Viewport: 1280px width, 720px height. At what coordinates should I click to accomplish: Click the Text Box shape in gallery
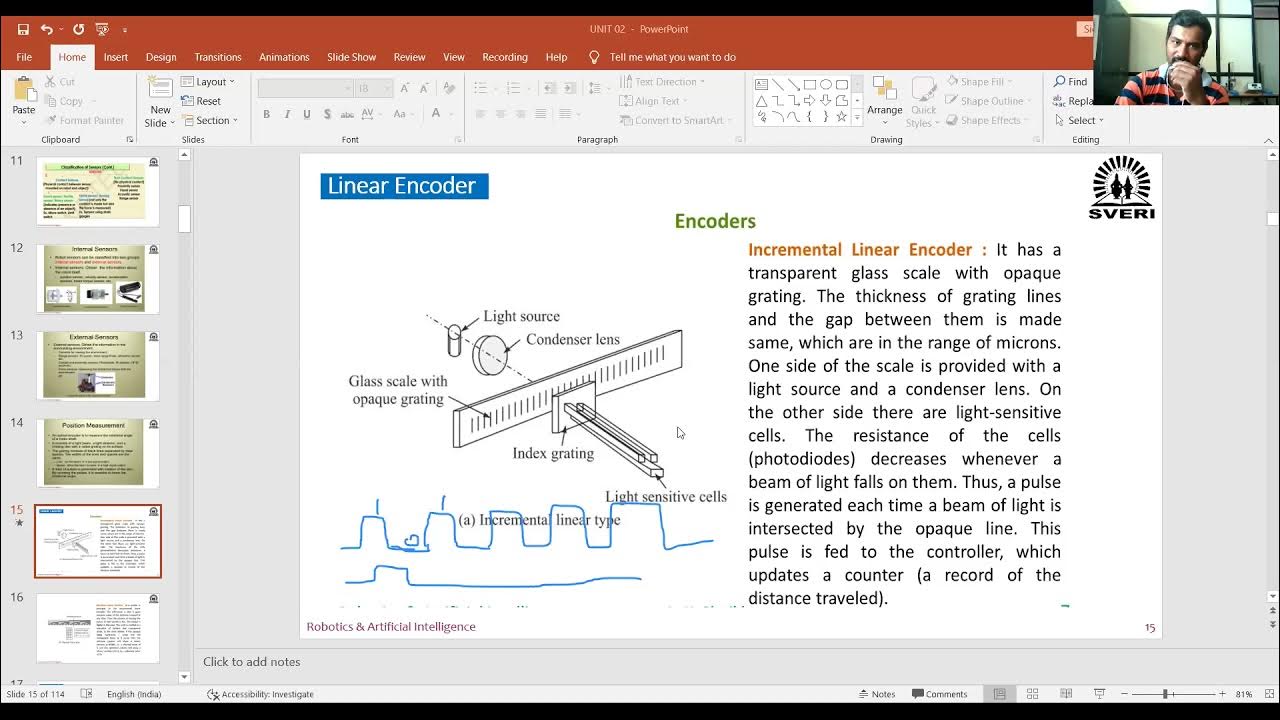762,85
